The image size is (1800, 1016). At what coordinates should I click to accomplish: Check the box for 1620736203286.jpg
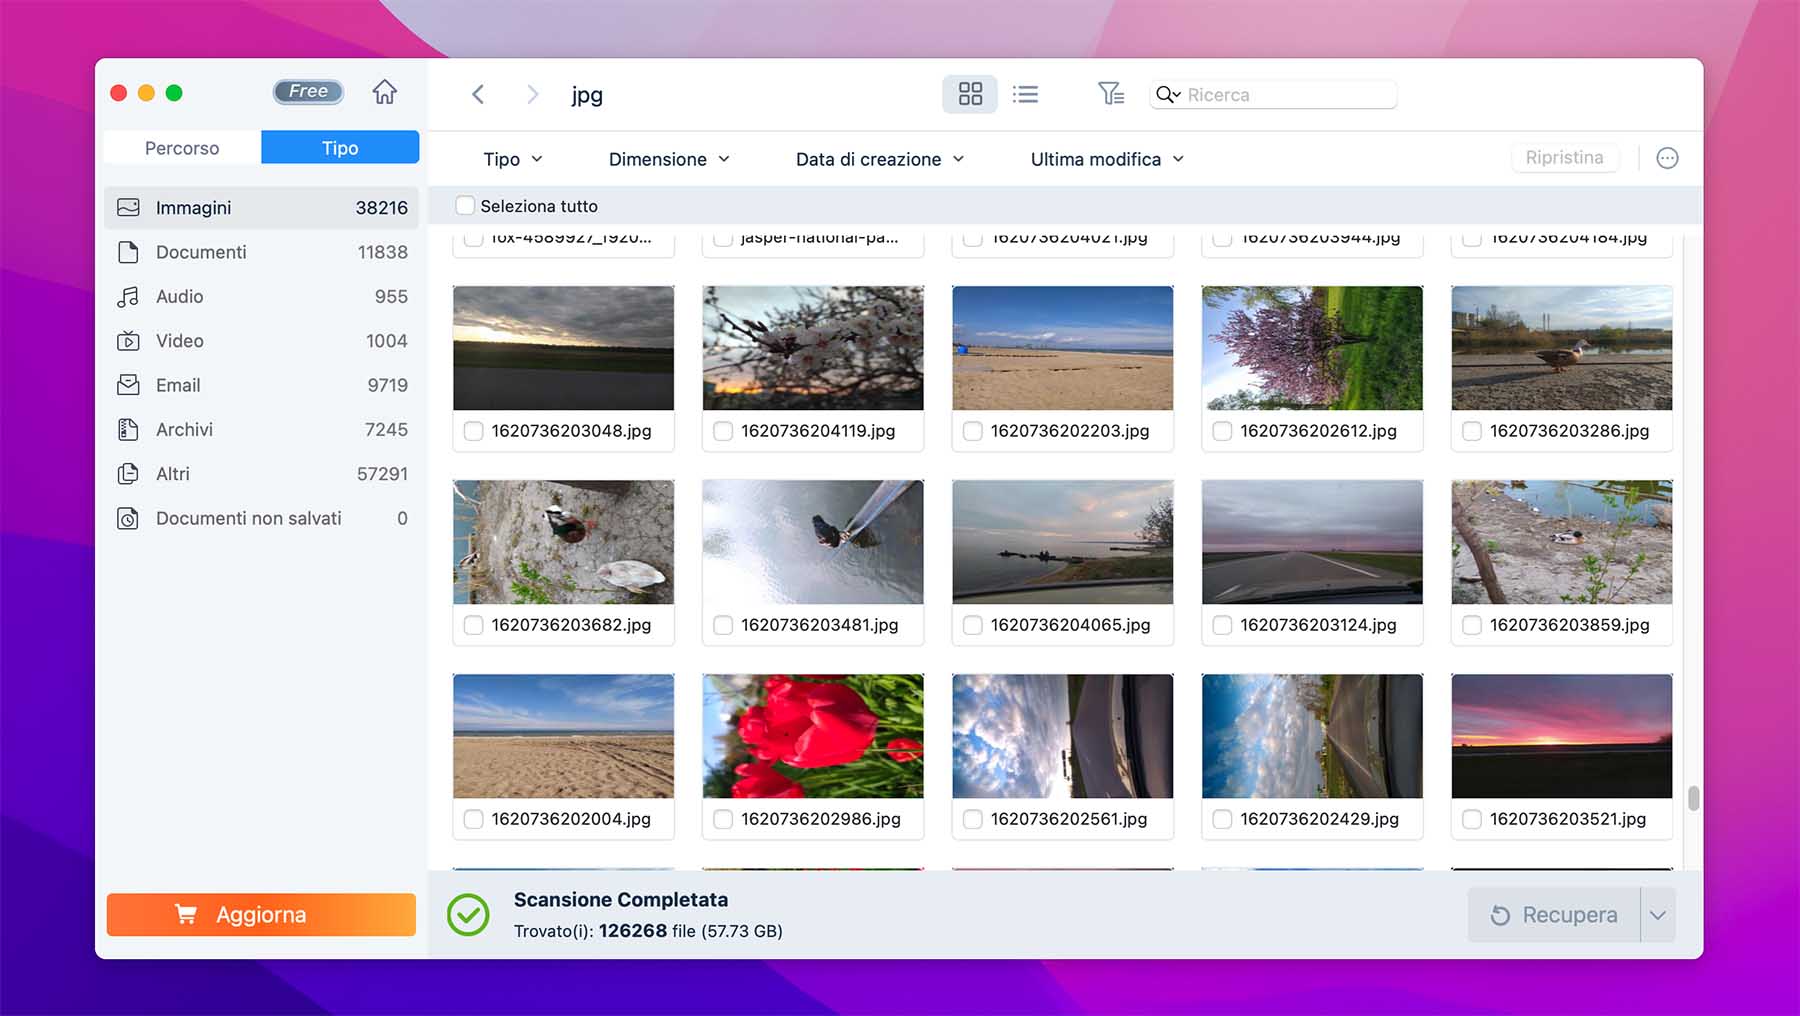click(1472, 431)
